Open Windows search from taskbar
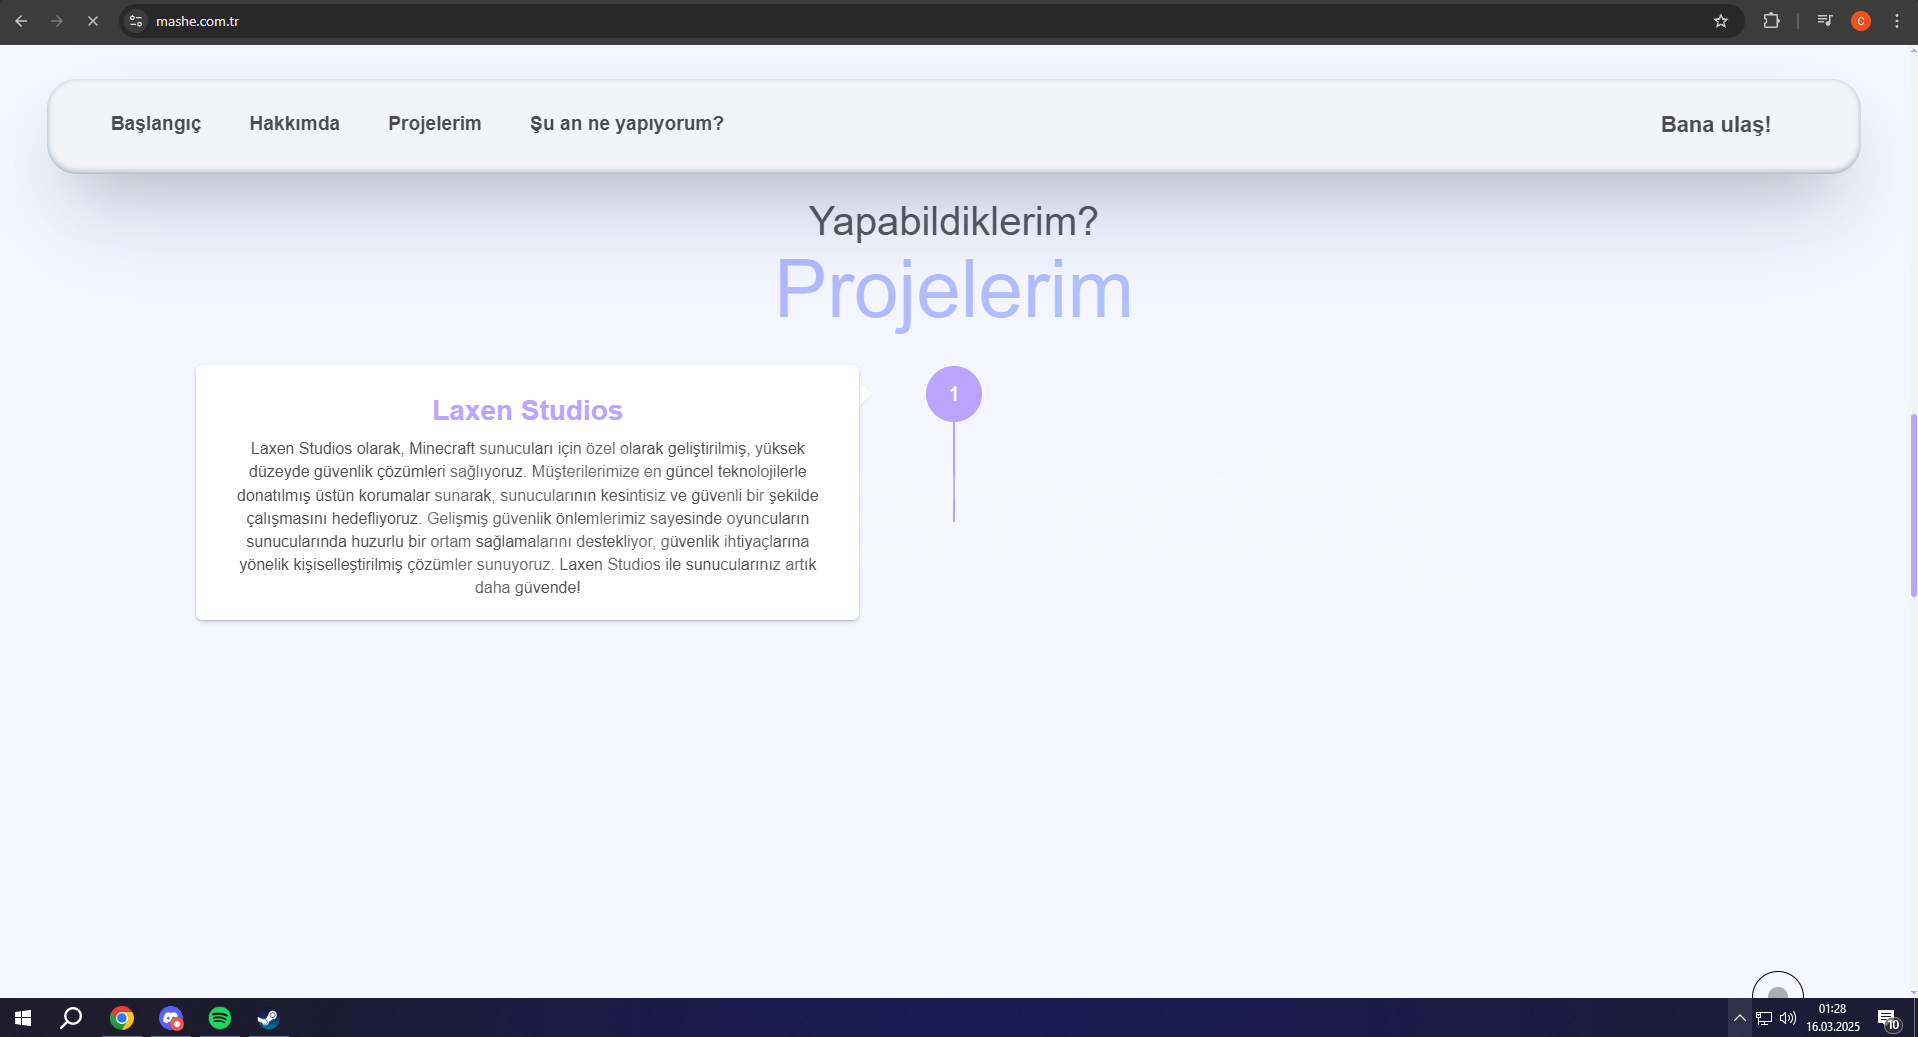Image resolution: width=1918 pixels, height=1037 pixels. pos(71,1018)
